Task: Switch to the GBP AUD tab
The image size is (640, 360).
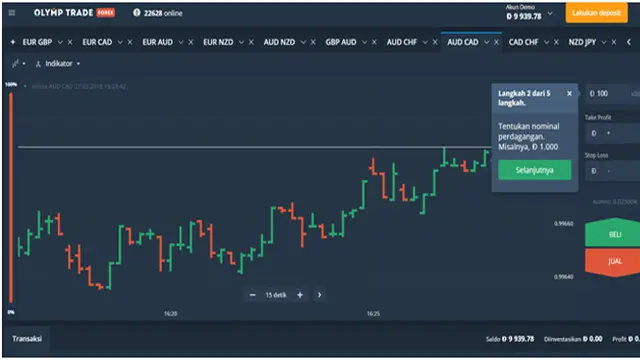Action: tap(341, 42)
